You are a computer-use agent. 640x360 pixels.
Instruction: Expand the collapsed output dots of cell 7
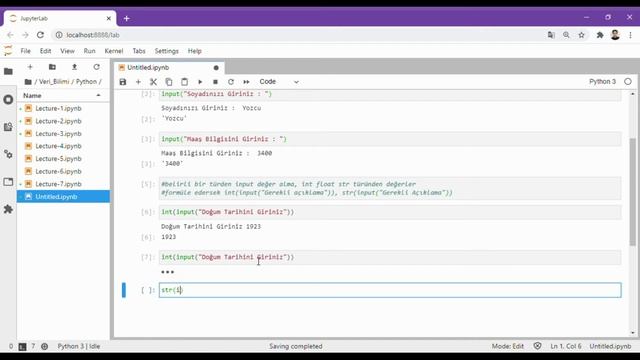pyautogui.click(x=167, y=272)
